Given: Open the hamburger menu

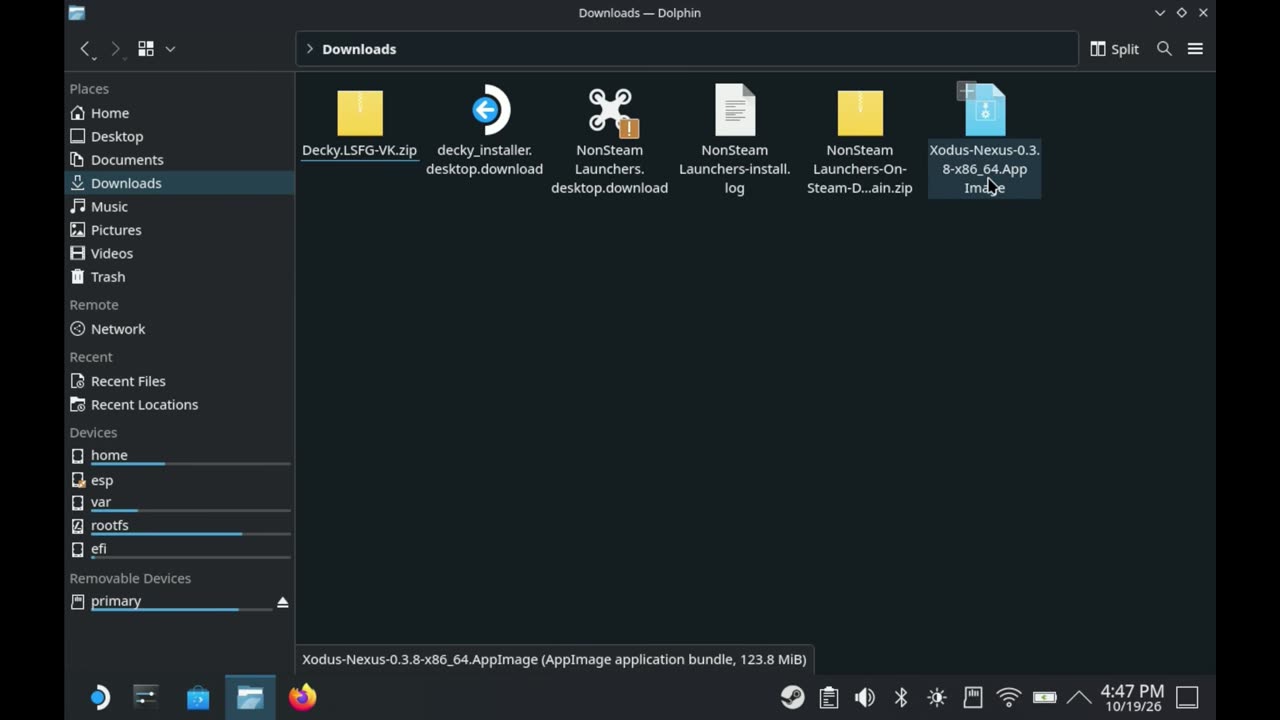Looking at the screenshot, I should [x=1195, y=49].
